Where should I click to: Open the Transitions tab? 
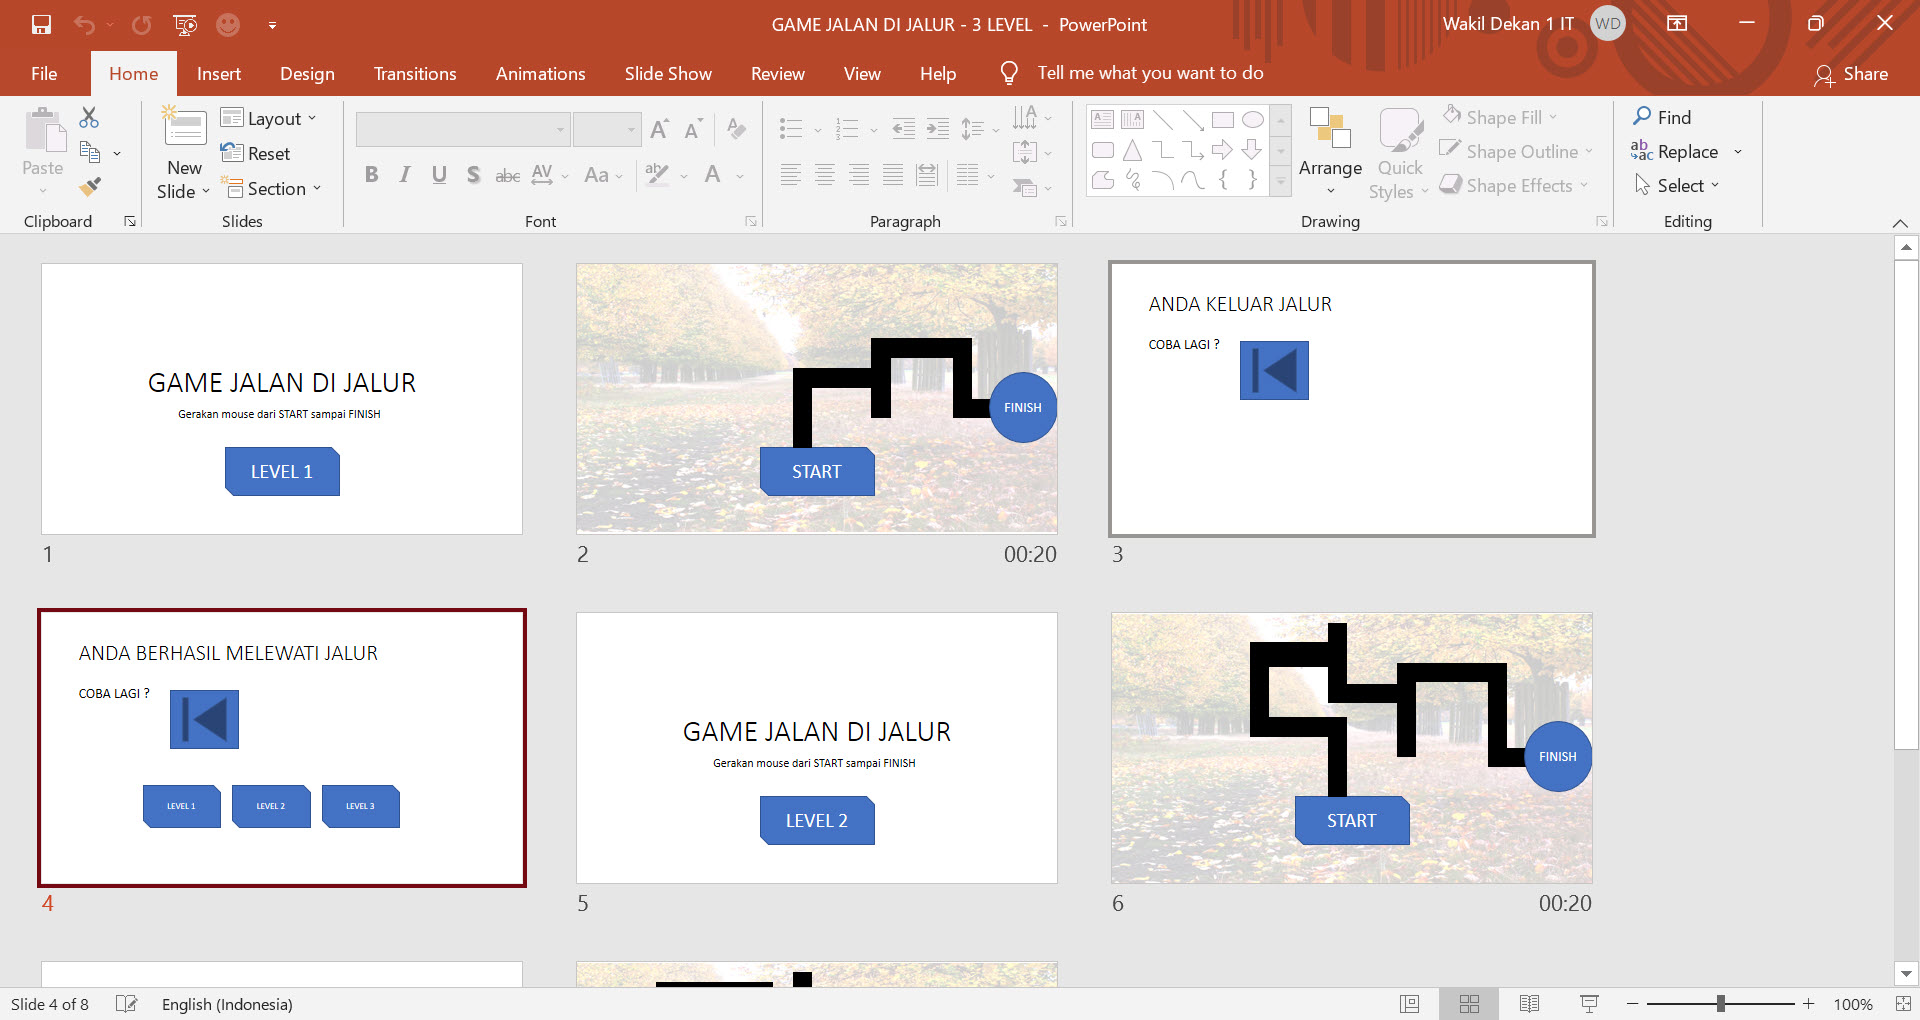(415, 74)
